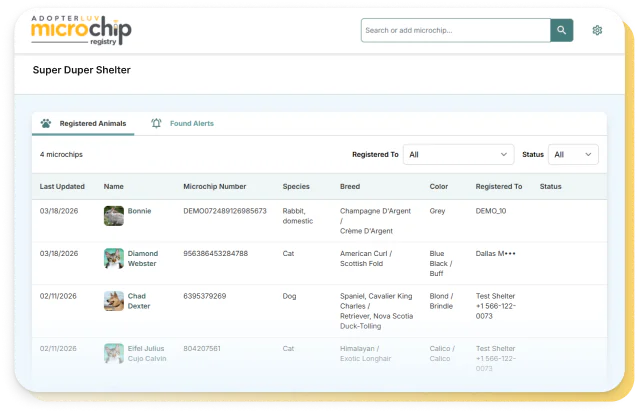Click the magnifier search button
This screenshot has width=640, height=413.
click(562, 30)
